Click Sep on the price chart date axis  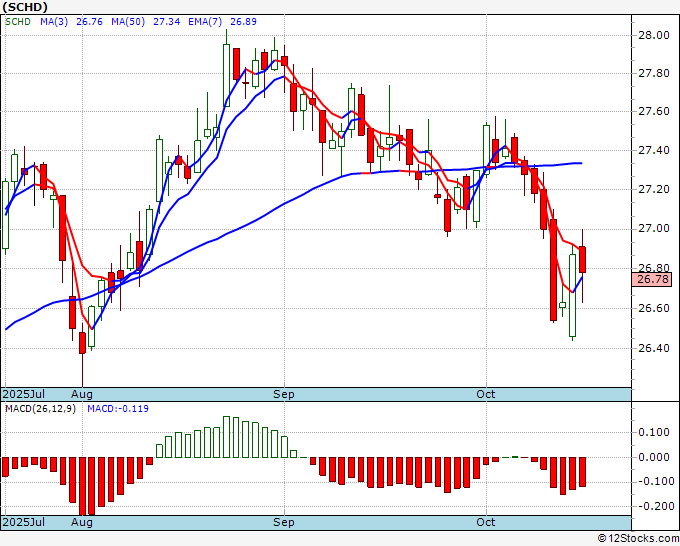284,394
